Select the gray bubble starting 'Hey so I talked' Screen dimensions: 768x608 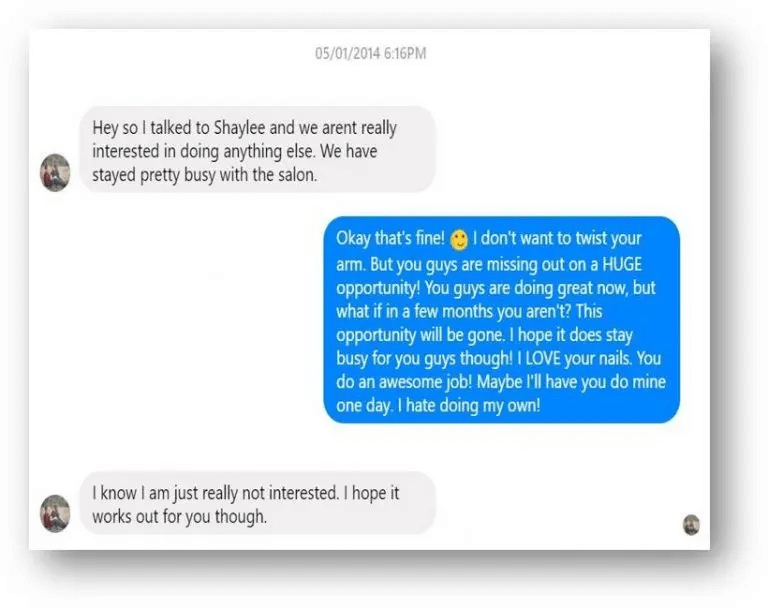tap(258, 149)
